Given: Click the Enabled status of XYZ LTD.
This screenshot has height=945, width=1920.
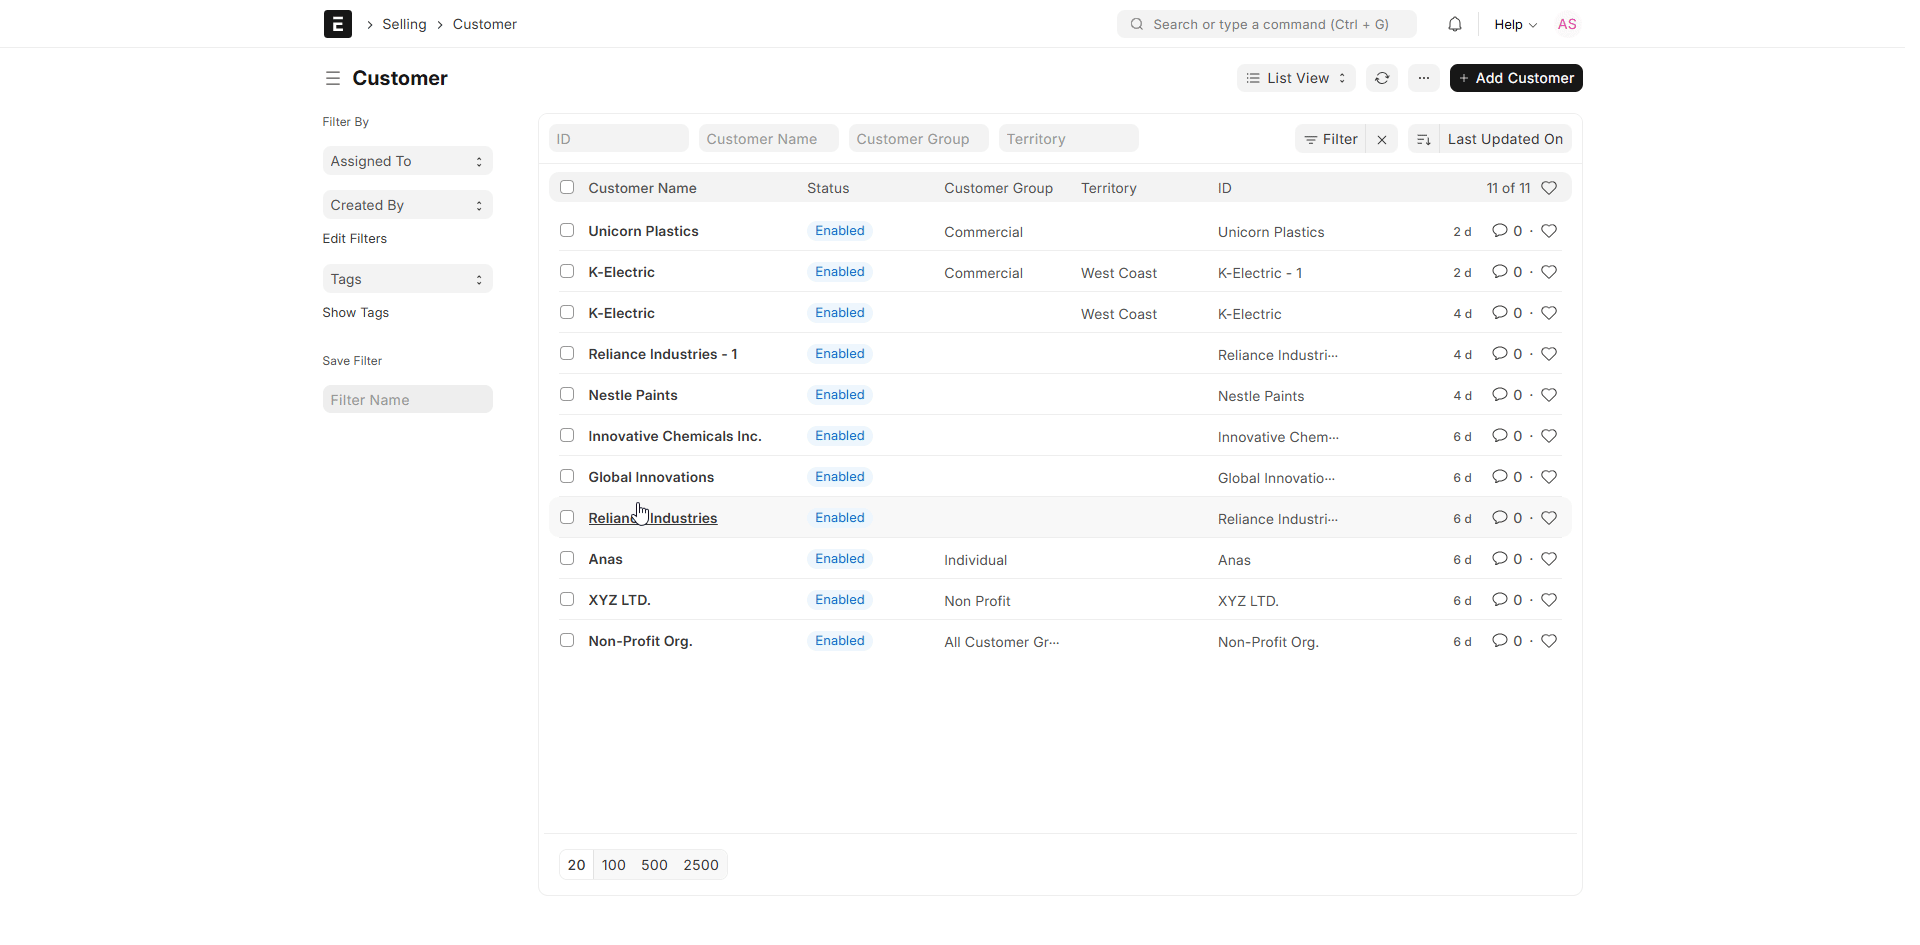Looking at the screenshot, I should click(x=840, y=600).
